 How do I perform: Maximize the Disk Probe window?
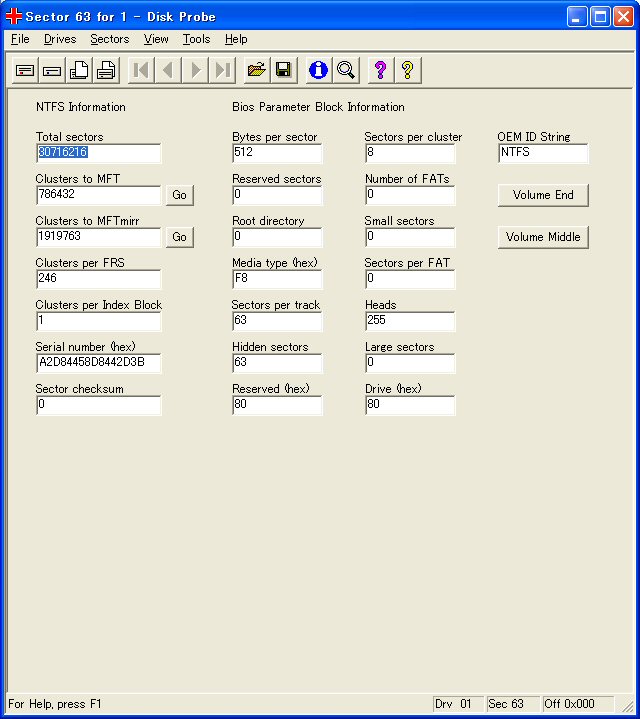(600, 17)
